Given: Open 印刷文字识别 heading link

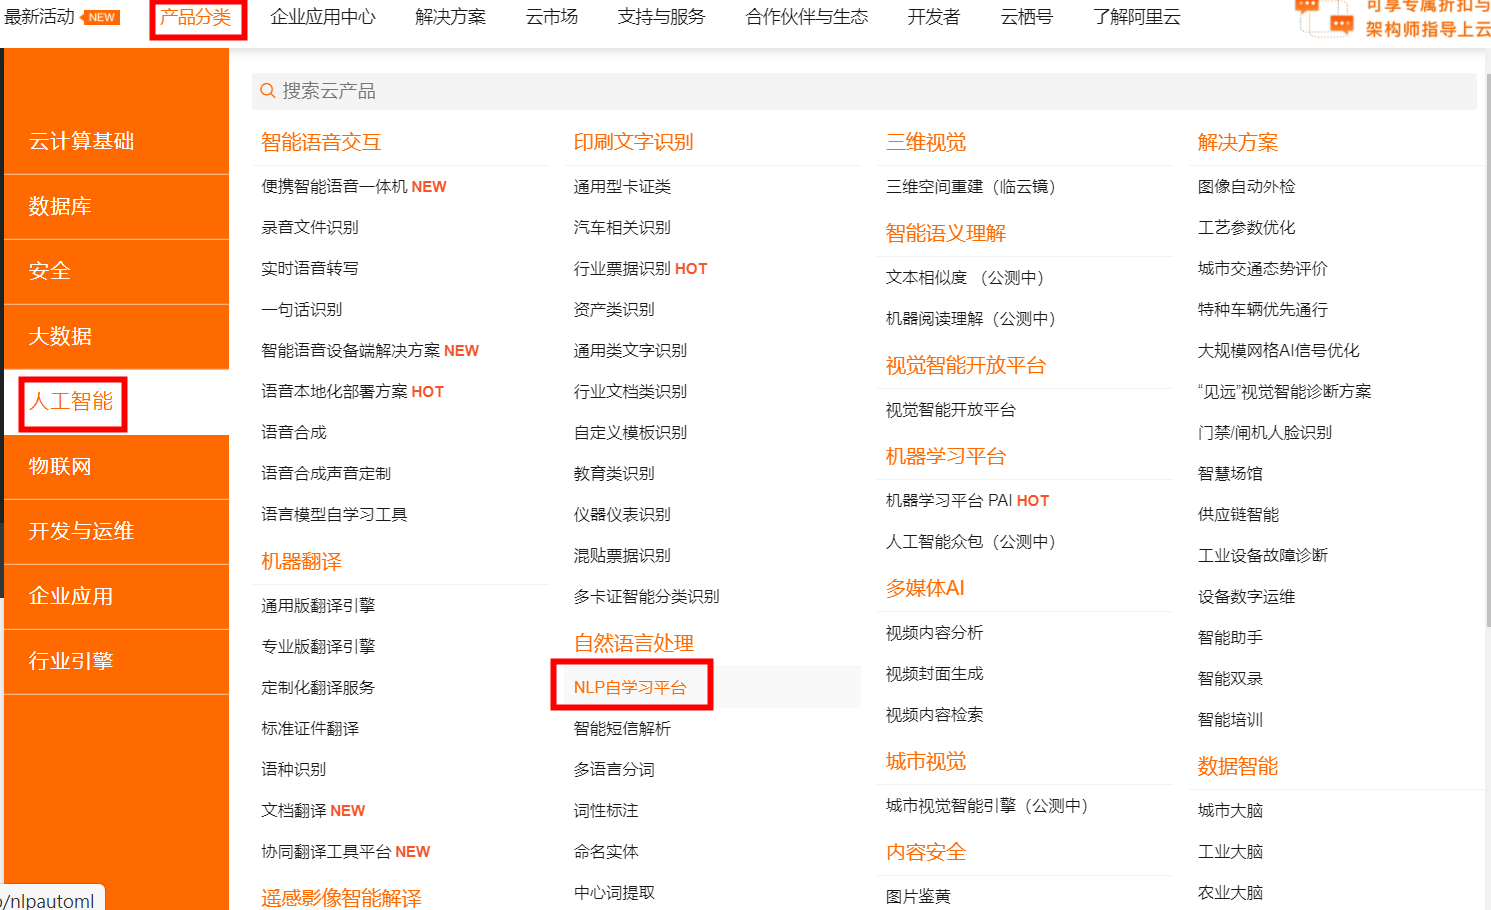Looking at the screenshot, I should pyautogui.click(x=634, y=142).
